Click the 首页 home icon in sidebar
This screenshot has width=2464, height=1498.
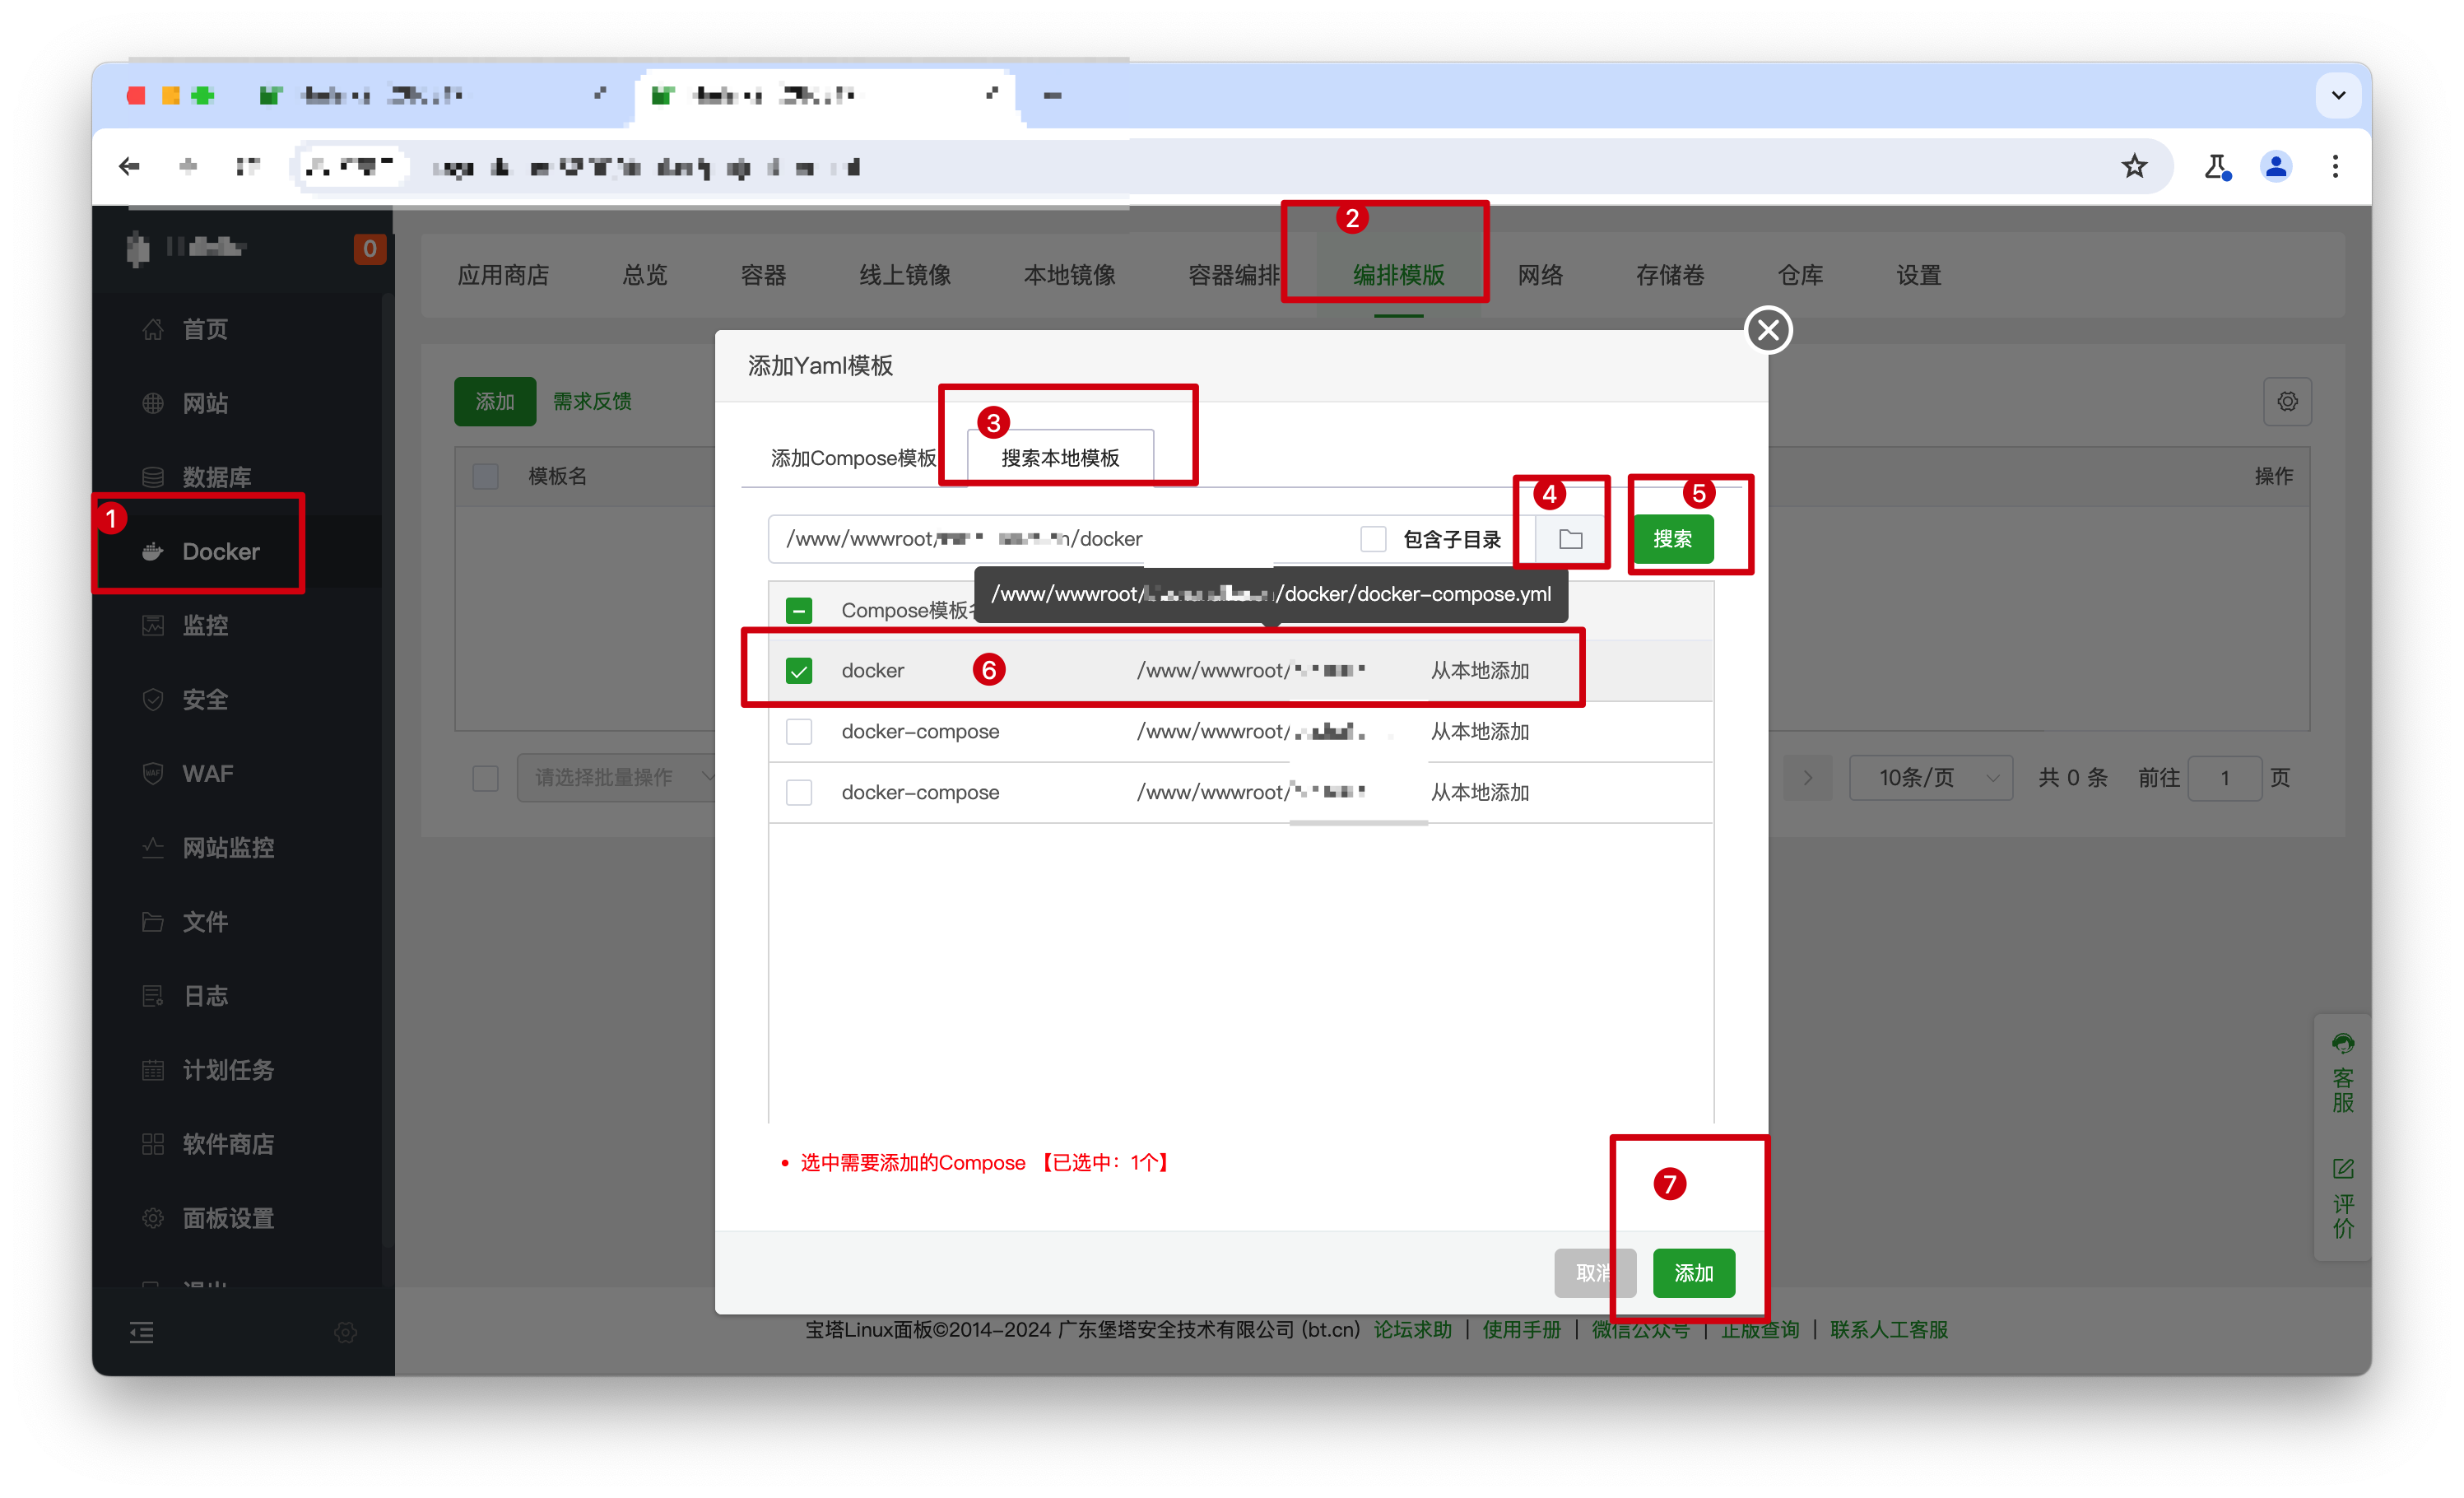click(x=152, y=329)
